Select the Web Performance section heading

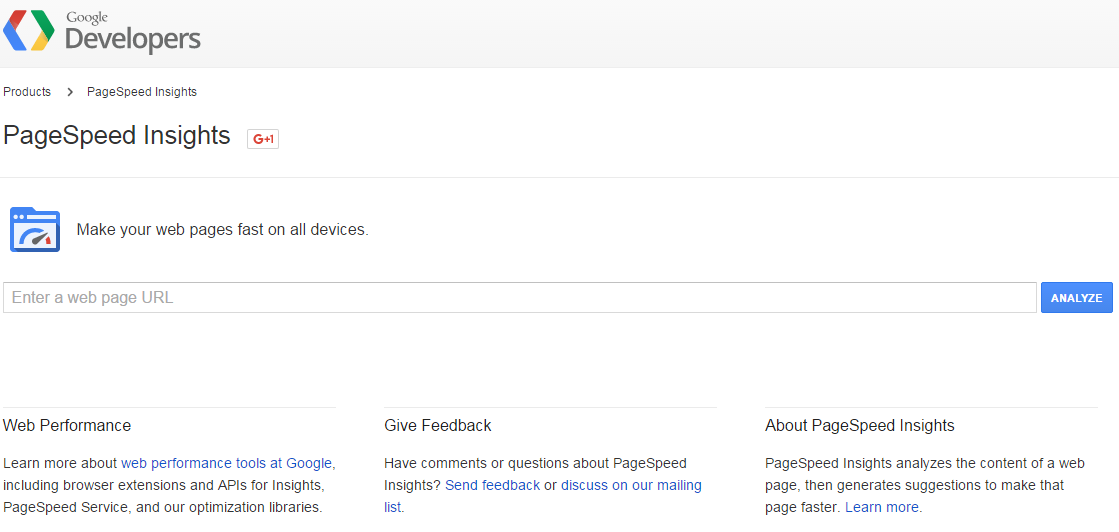[67, 426]
